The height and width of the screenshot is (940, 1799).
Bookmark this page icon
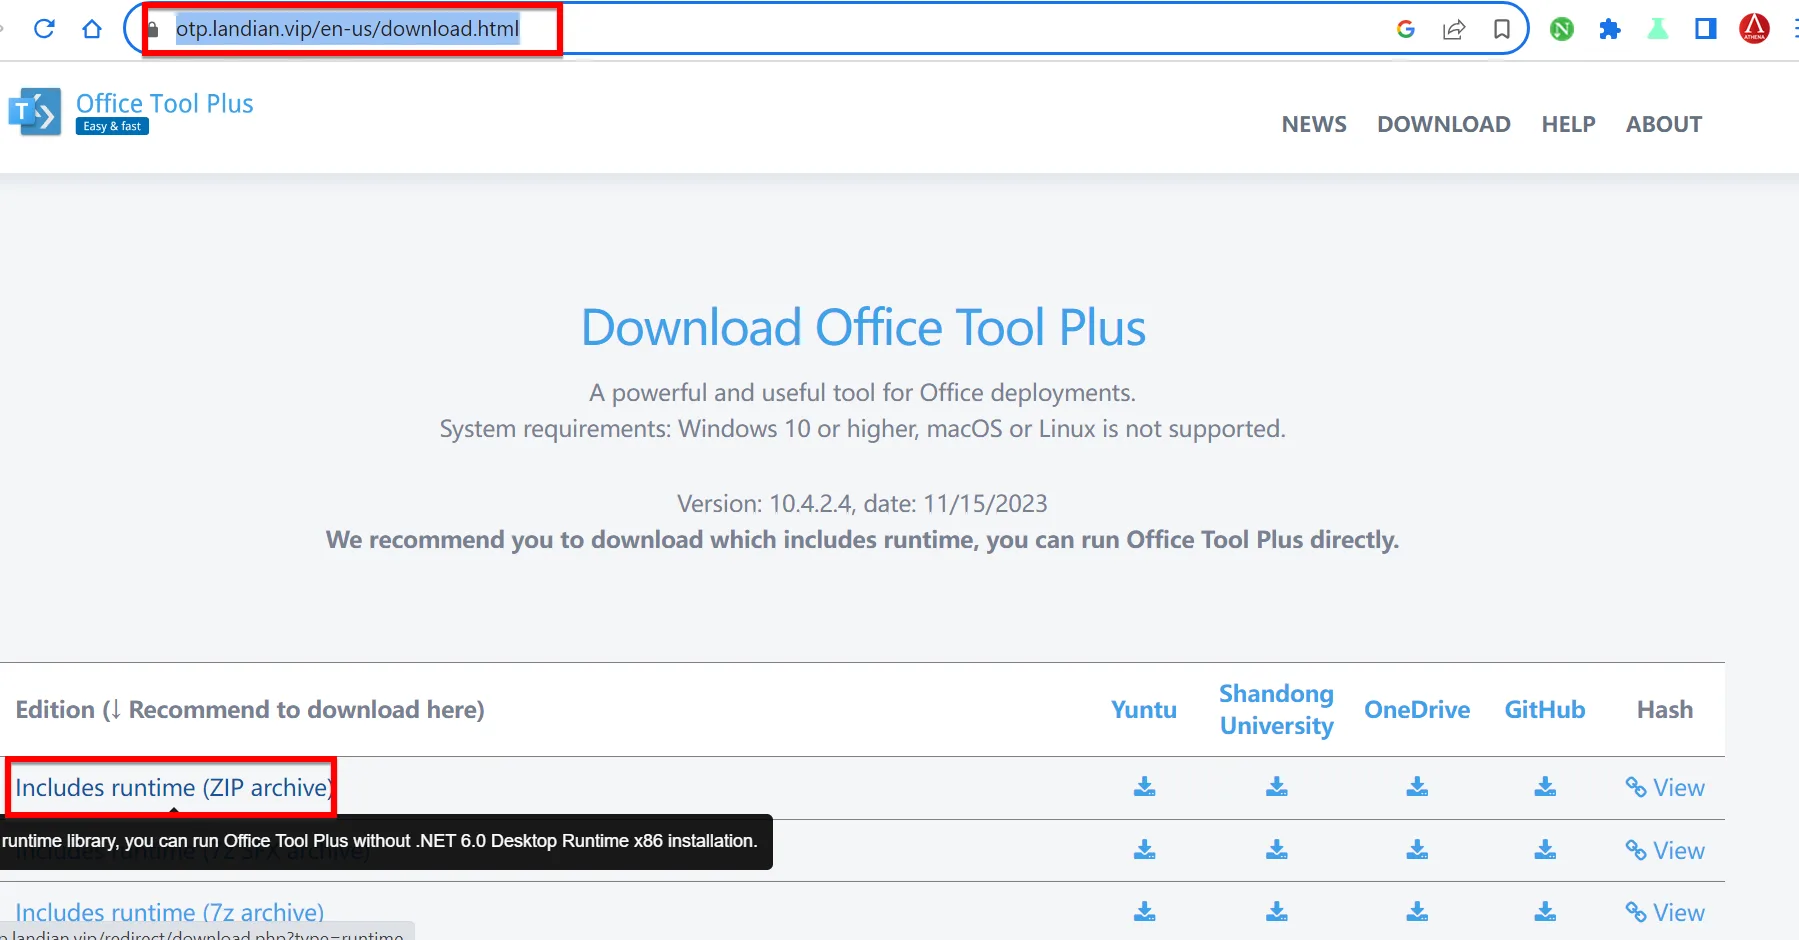[x=1502, y=29]
